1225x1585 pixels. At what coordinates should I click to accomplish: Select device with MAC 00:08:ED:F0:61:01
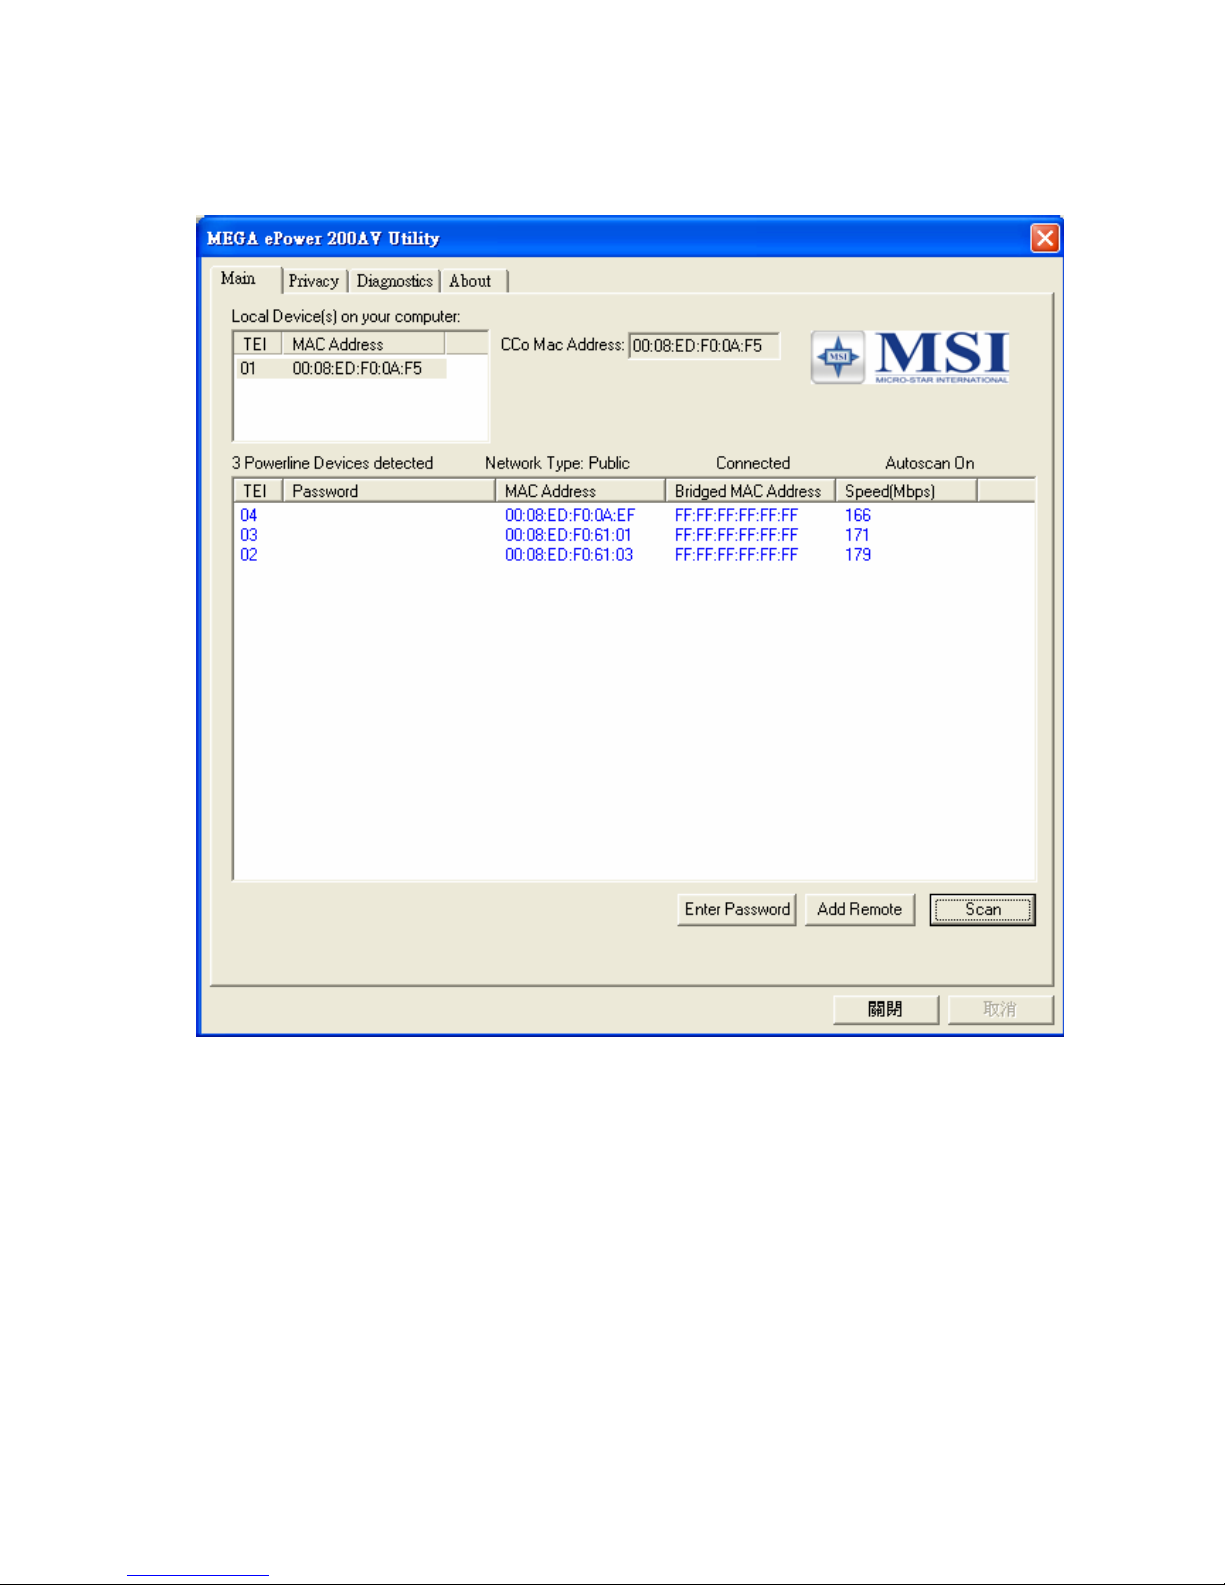pos(568,535)
